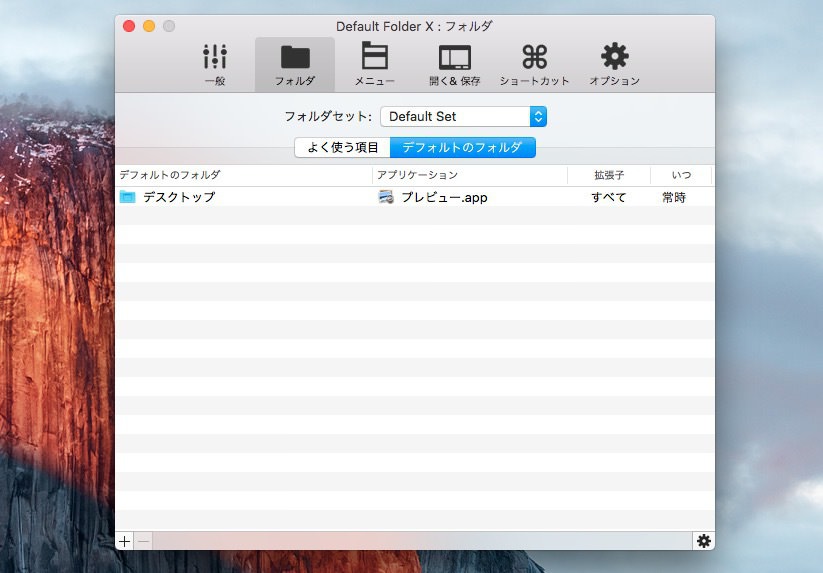Open the オプション gear pane

[614, 64]
